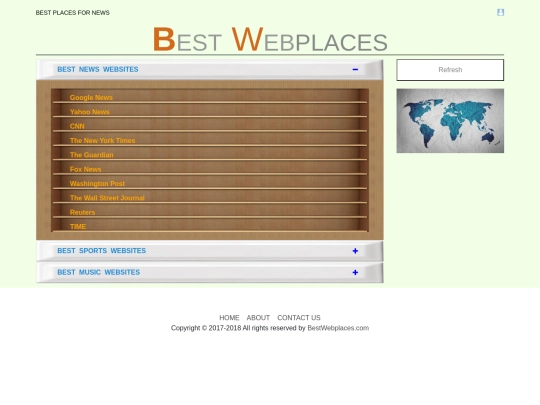
Task: Click the BestWebplaces.com copyright link
Action: tap(338, 328)
